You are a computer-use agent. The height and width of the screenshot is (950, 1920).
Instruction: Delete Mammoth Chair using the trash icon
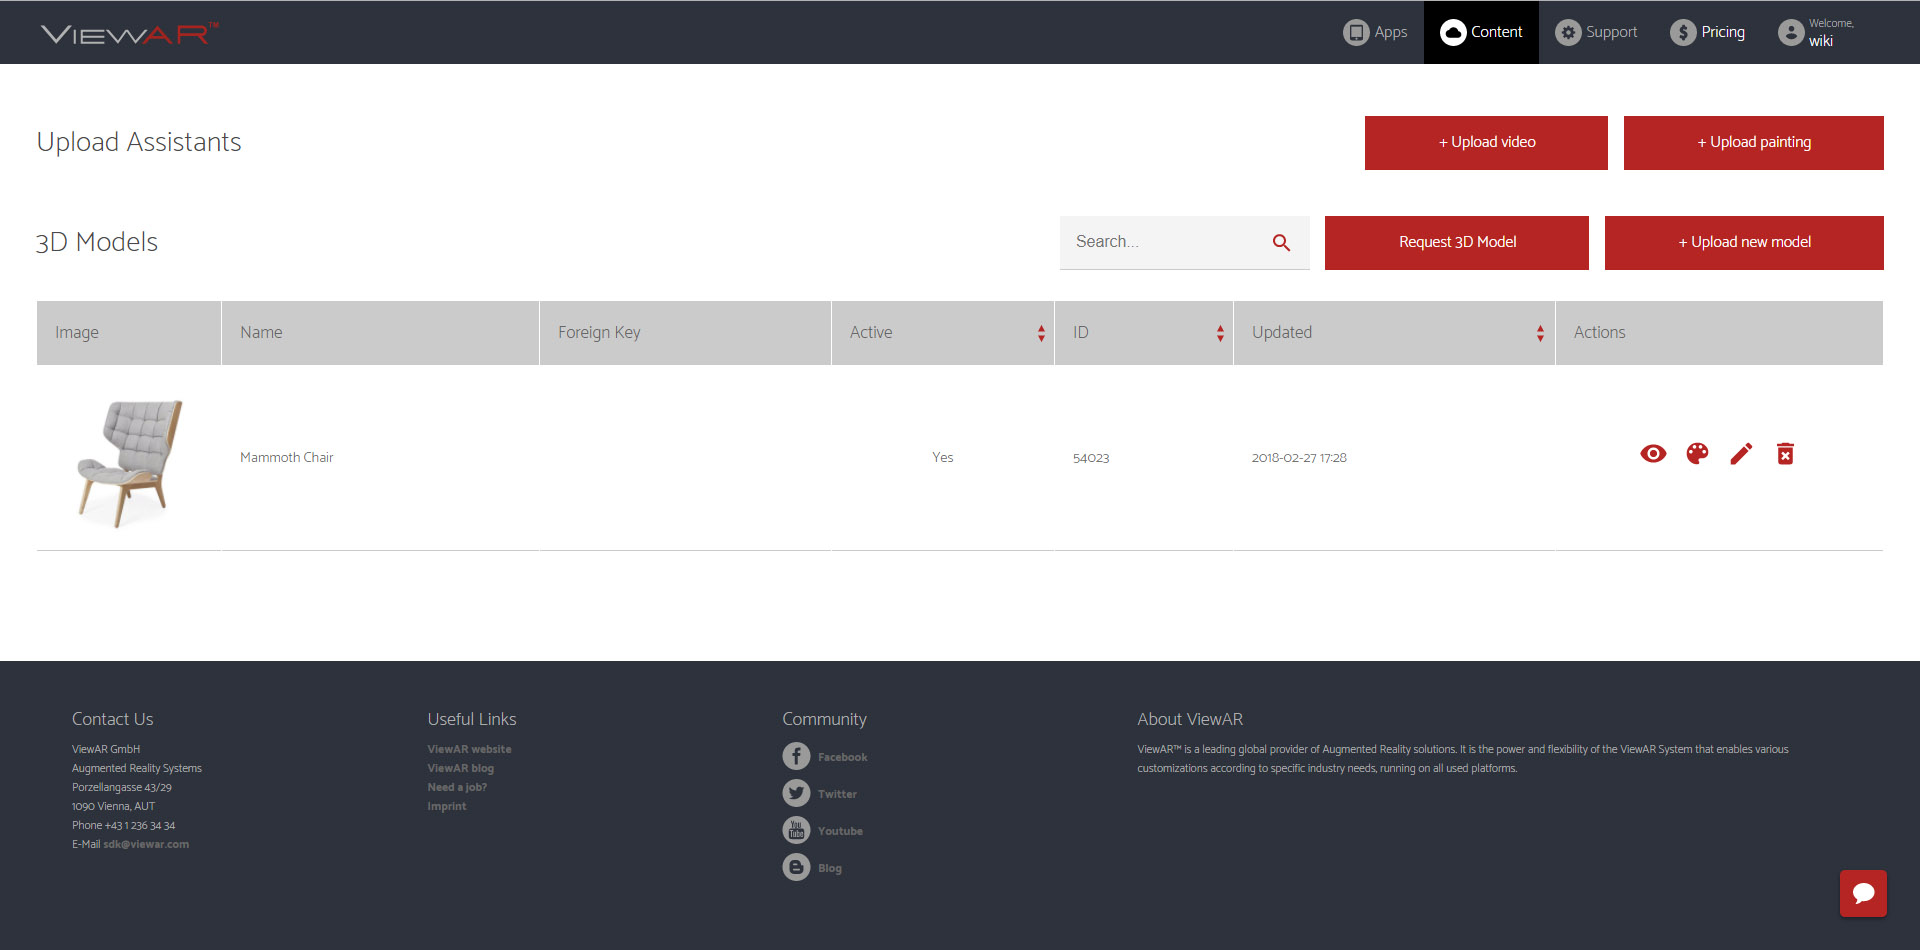[x=1785, y=454]
